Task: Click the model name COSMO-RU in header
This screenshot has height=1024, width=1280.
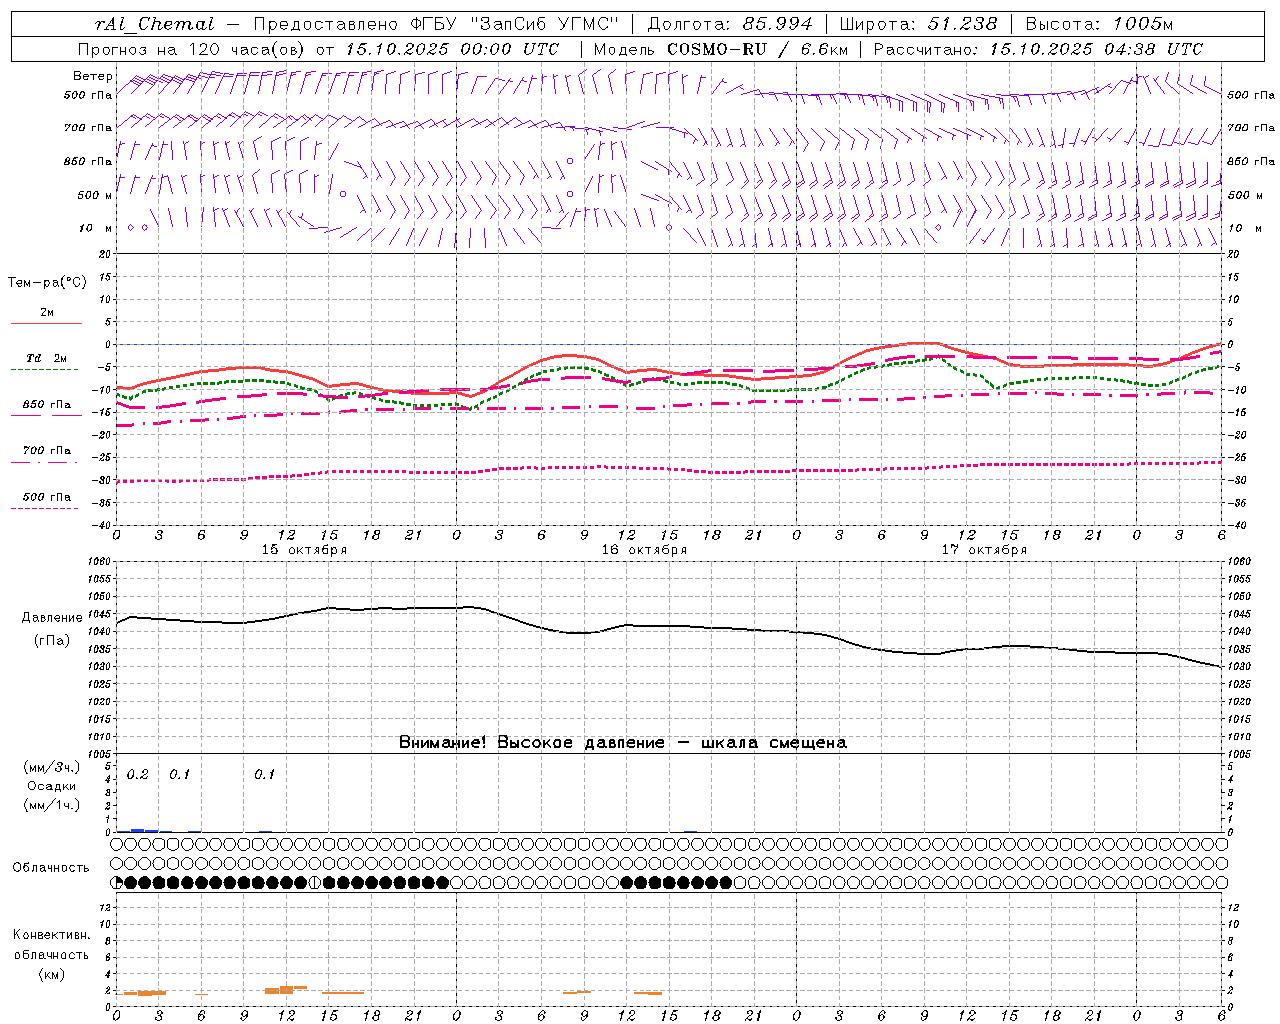Action: pos(717,49)
